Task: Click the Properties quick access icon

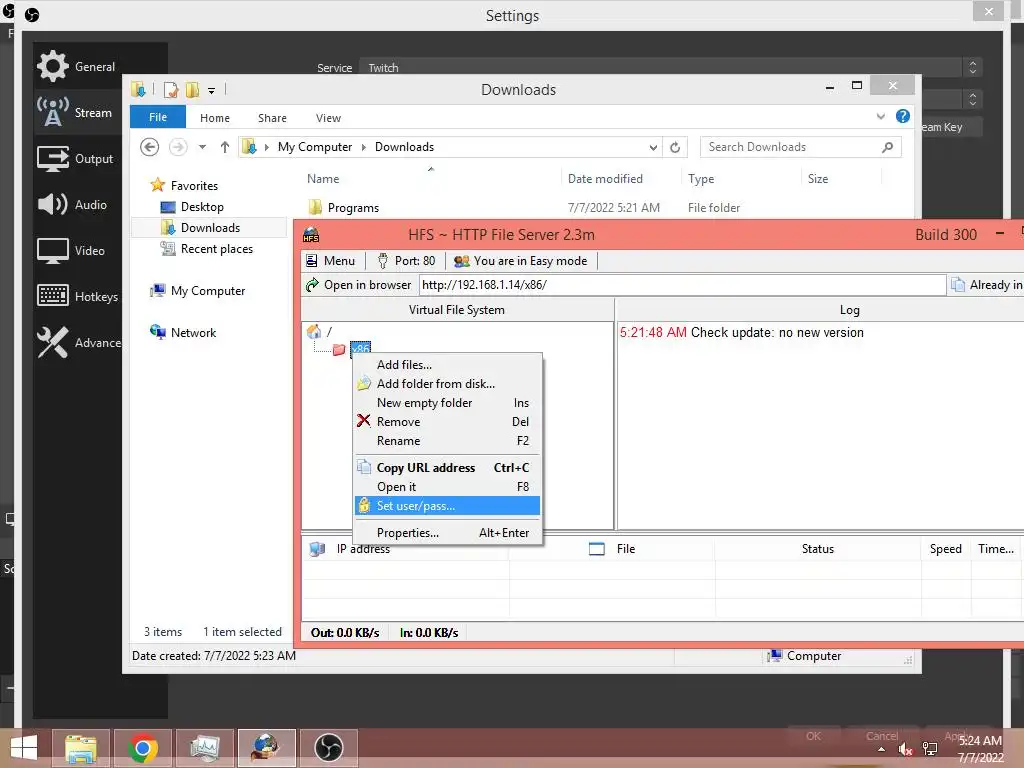Action: click(x=171, y=89)
